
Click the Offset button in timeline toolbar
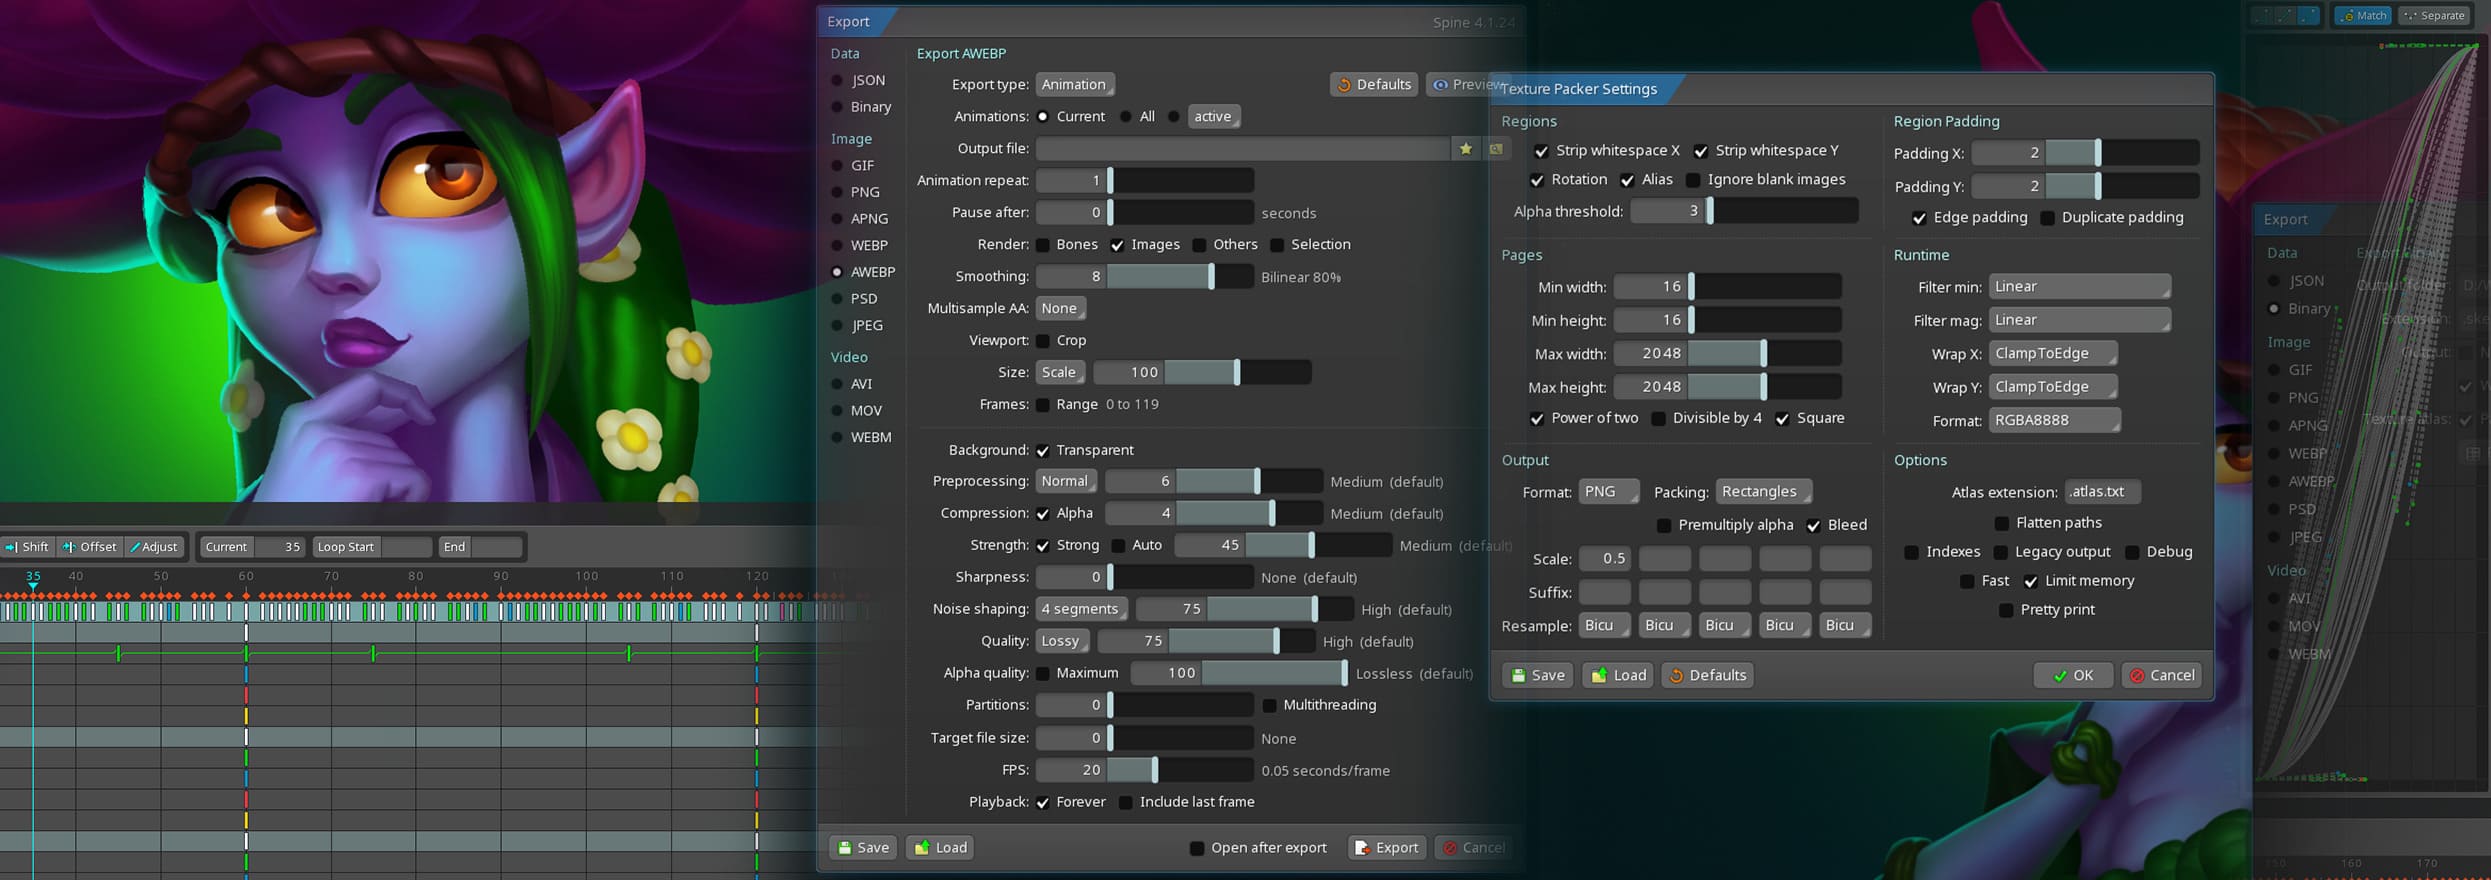[90, 547]
